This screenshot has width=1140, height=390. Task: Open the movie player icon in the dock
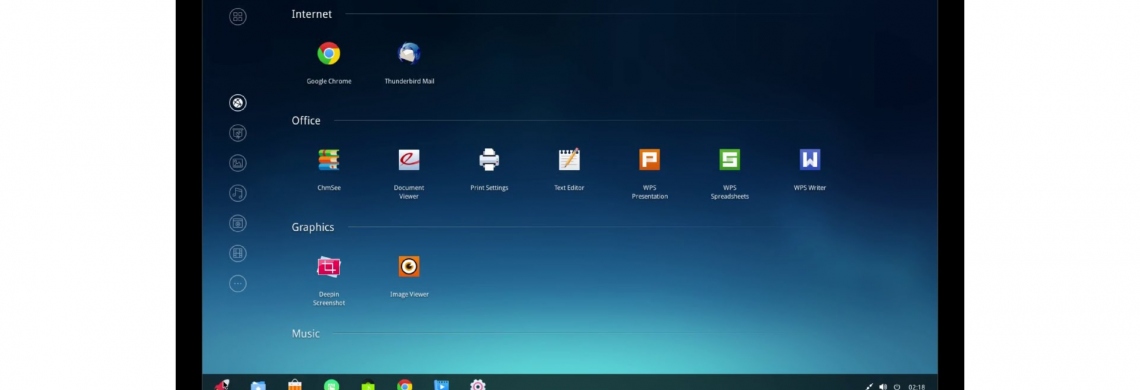click(x=441, y=385)
